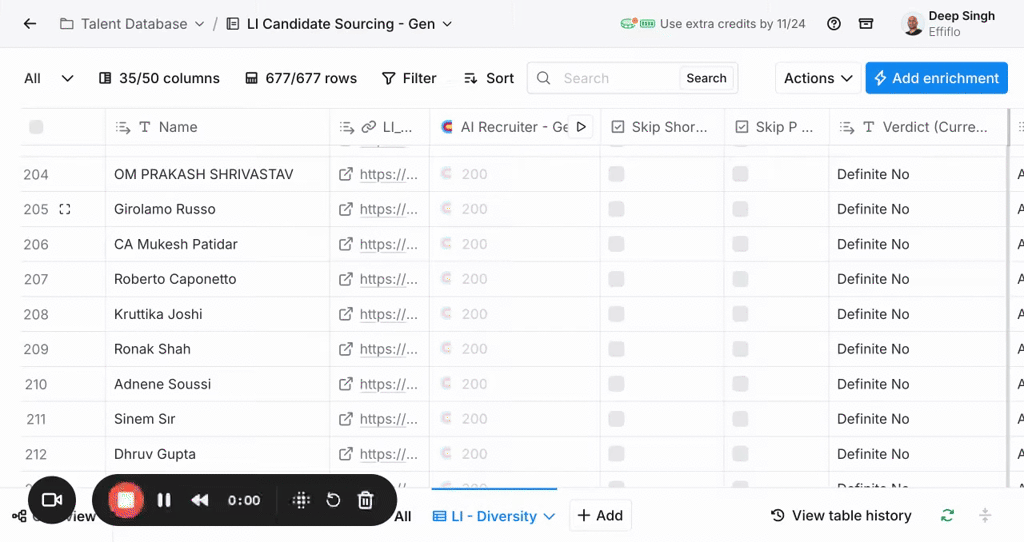This screenshot has height=542, width=1024.
Task: Toggle the recorder camera icon
Action: click(x=52, y=500)
